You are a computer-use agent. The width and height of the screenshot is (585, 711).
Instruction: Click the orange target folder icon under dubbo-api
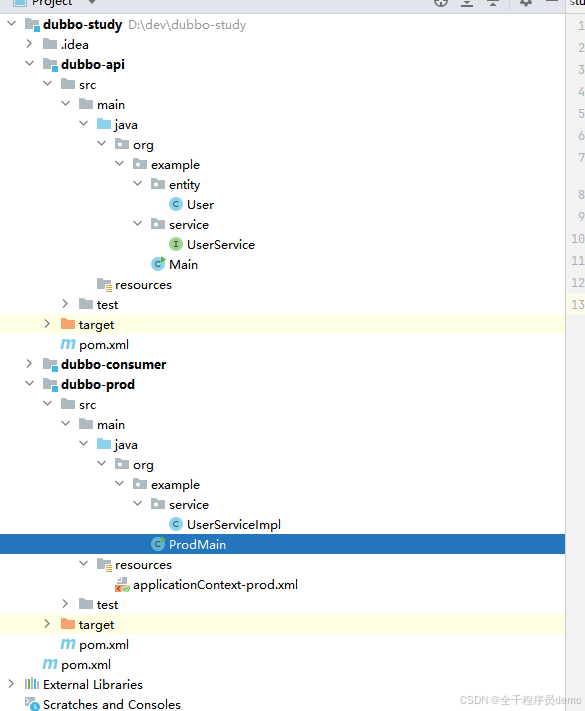[68, 324]
